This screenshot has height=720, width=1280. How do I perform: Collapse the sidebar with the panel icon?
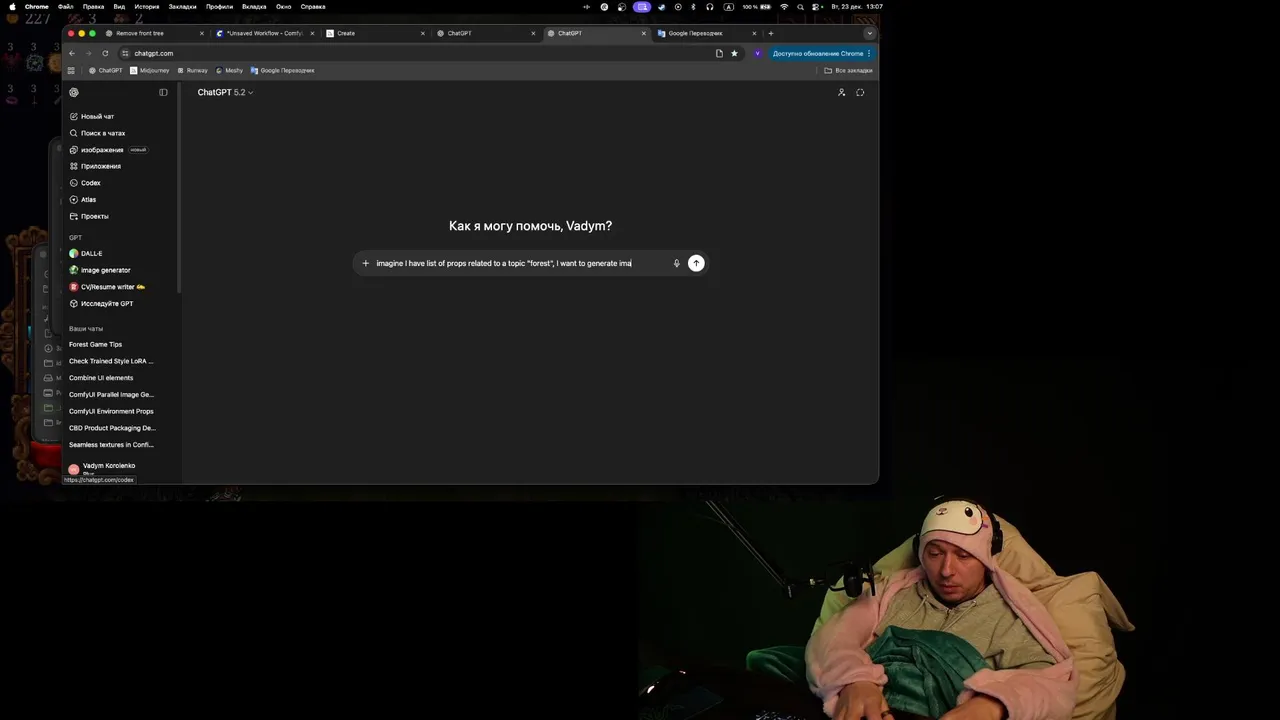coord(163,92)
